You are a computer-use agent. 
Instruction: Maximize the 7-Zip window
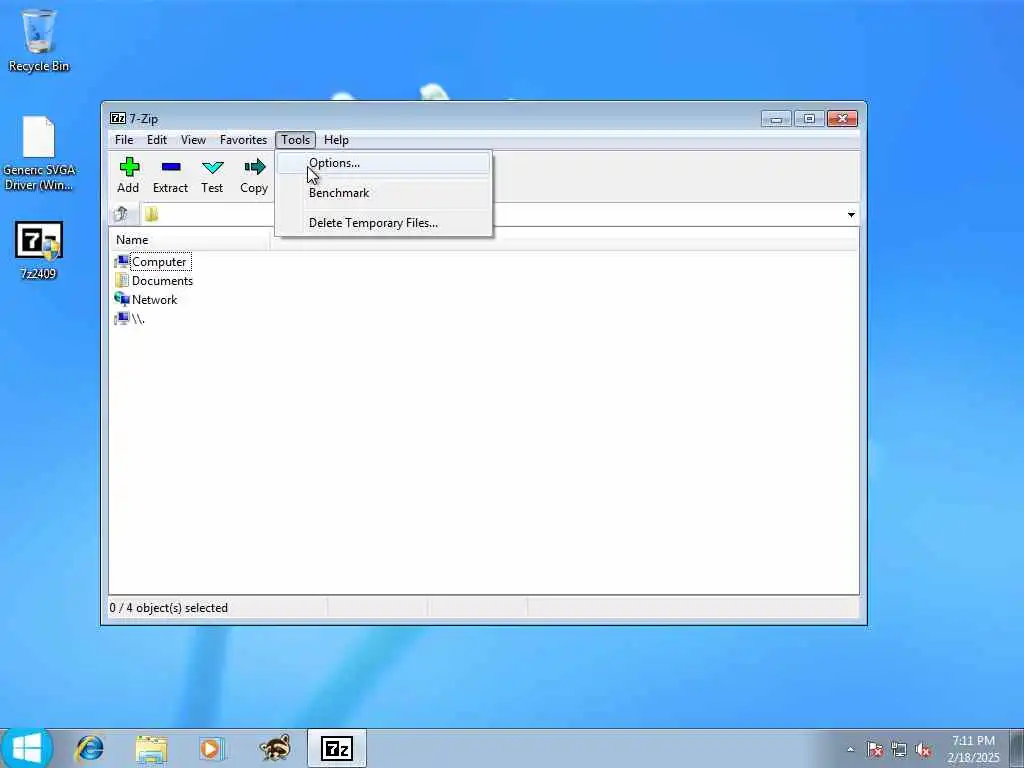point(809,119)
